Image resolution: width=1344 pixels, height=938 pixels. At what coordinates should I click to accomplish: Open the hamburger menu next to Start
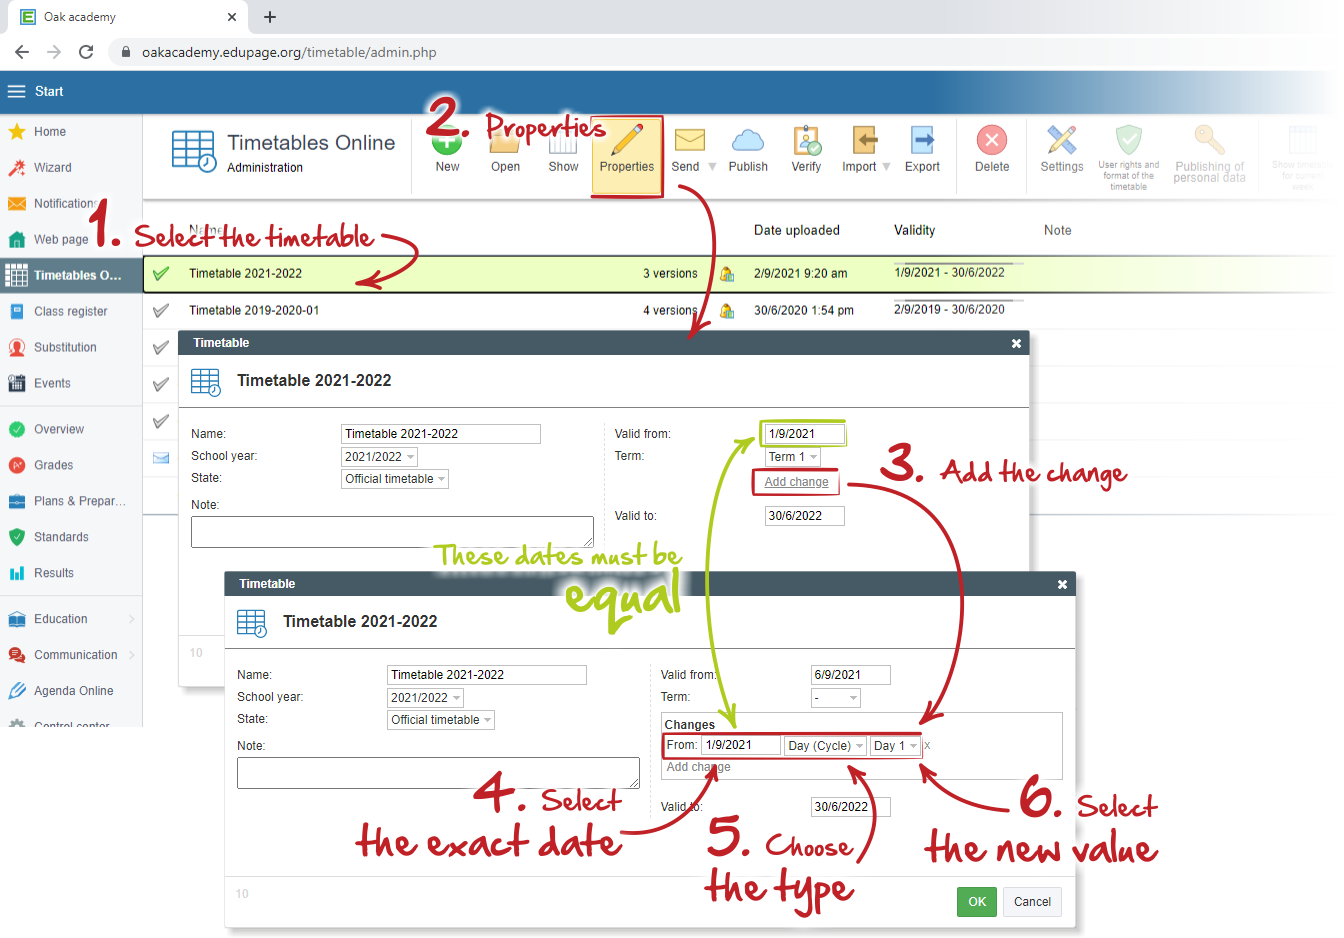coord(16,91)
